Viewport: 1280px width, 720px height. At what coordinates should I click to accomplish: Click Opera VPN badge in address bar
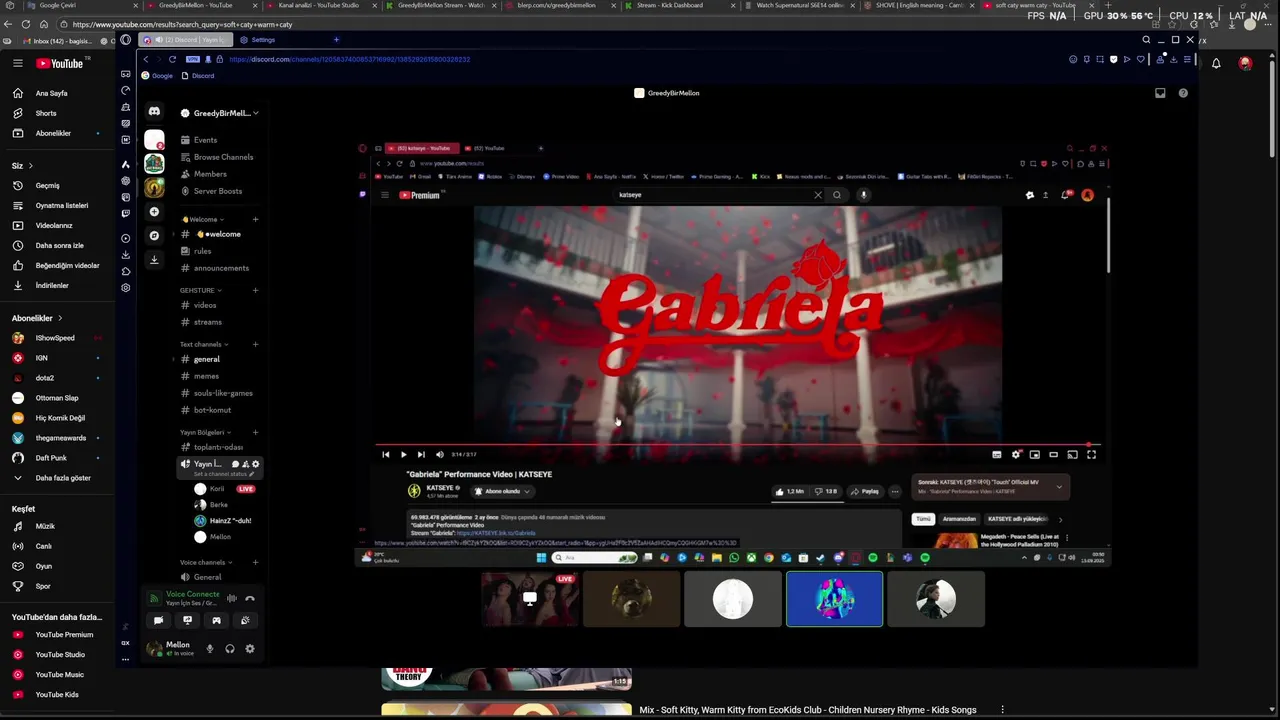point(193,59)
